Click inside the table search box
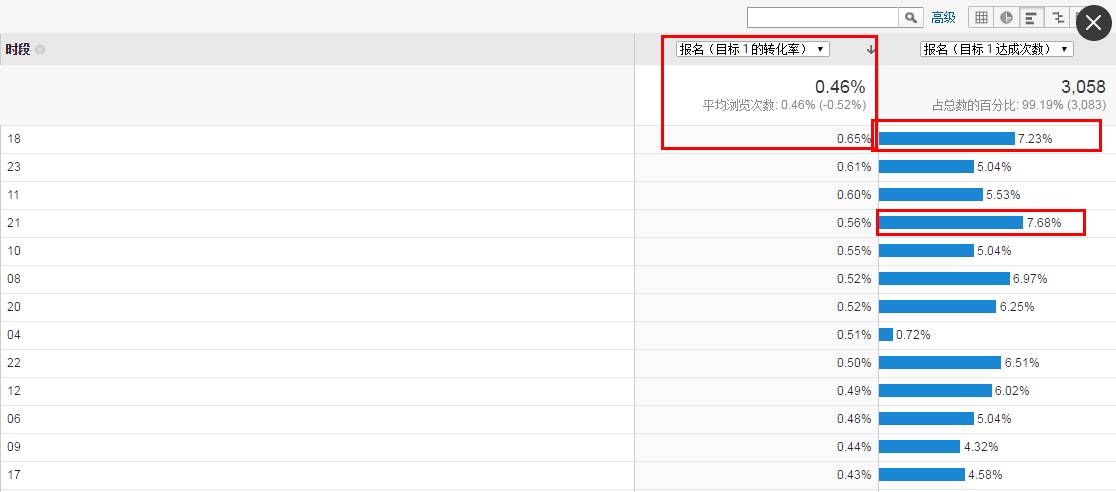This screenshot has width=1116, height=492. coord(823,18)
